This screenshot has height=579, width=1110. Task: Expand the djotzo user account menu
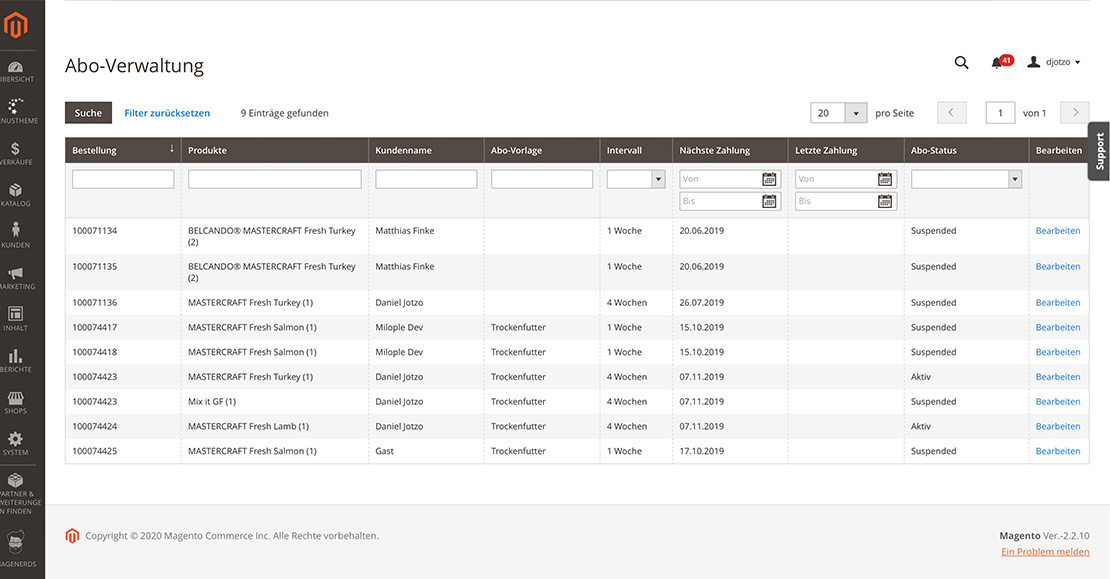1054,62
